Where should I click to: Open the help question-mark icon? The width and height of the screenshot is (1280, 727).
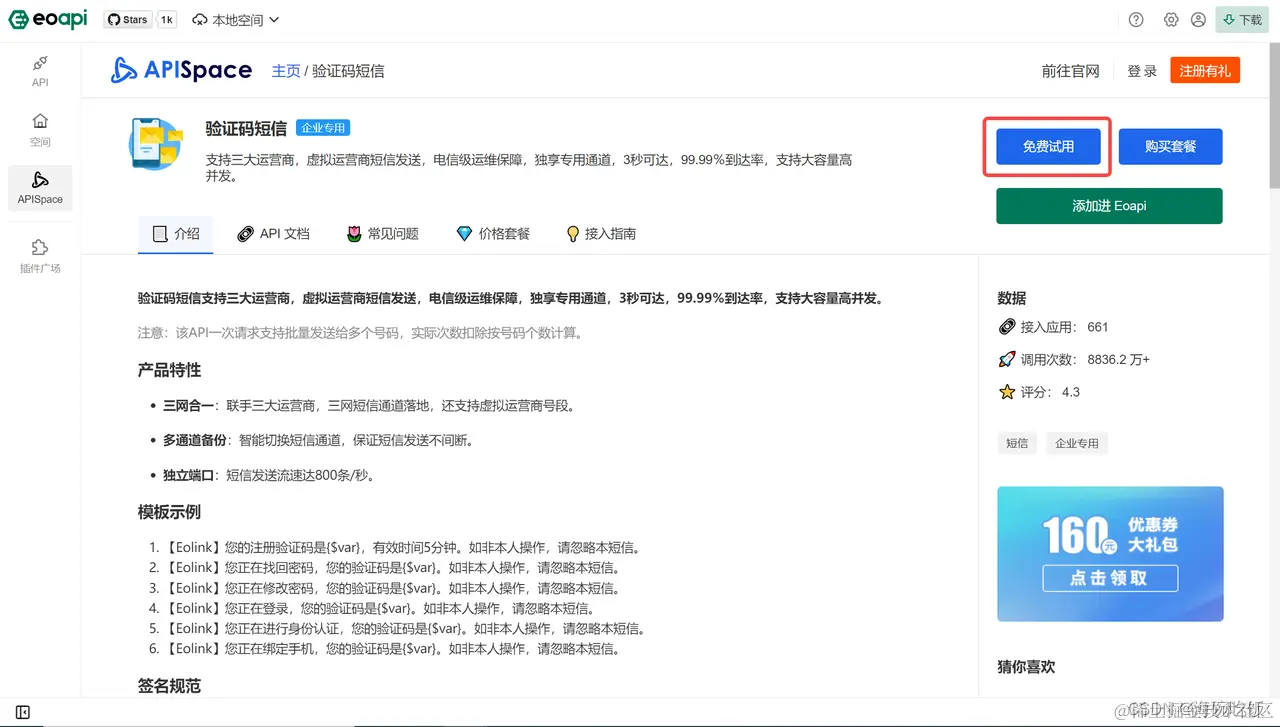[x=1136, y=19]
